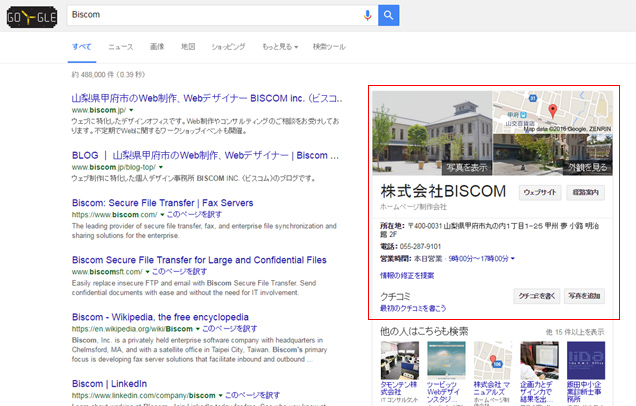The height and width of the screenshot is (406, 636).
Task: Open the 株式会社マニュアルズ map thumbnail
Action: click(493, 360)
